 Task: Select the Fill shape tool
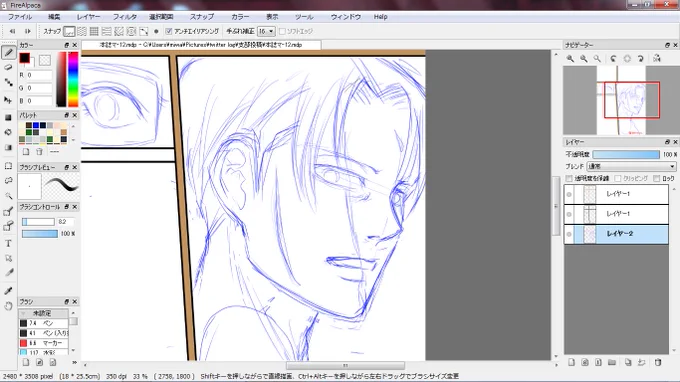(8, 118)
